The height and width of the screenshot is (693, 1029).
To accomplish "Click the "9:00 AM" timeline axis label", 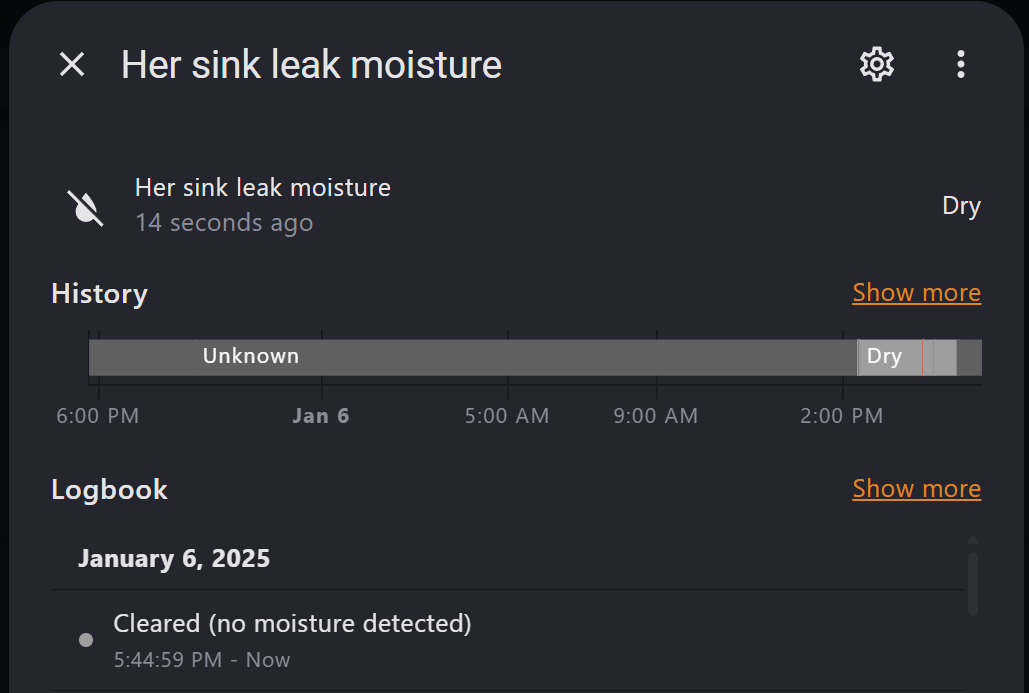I will click(656, 416).
